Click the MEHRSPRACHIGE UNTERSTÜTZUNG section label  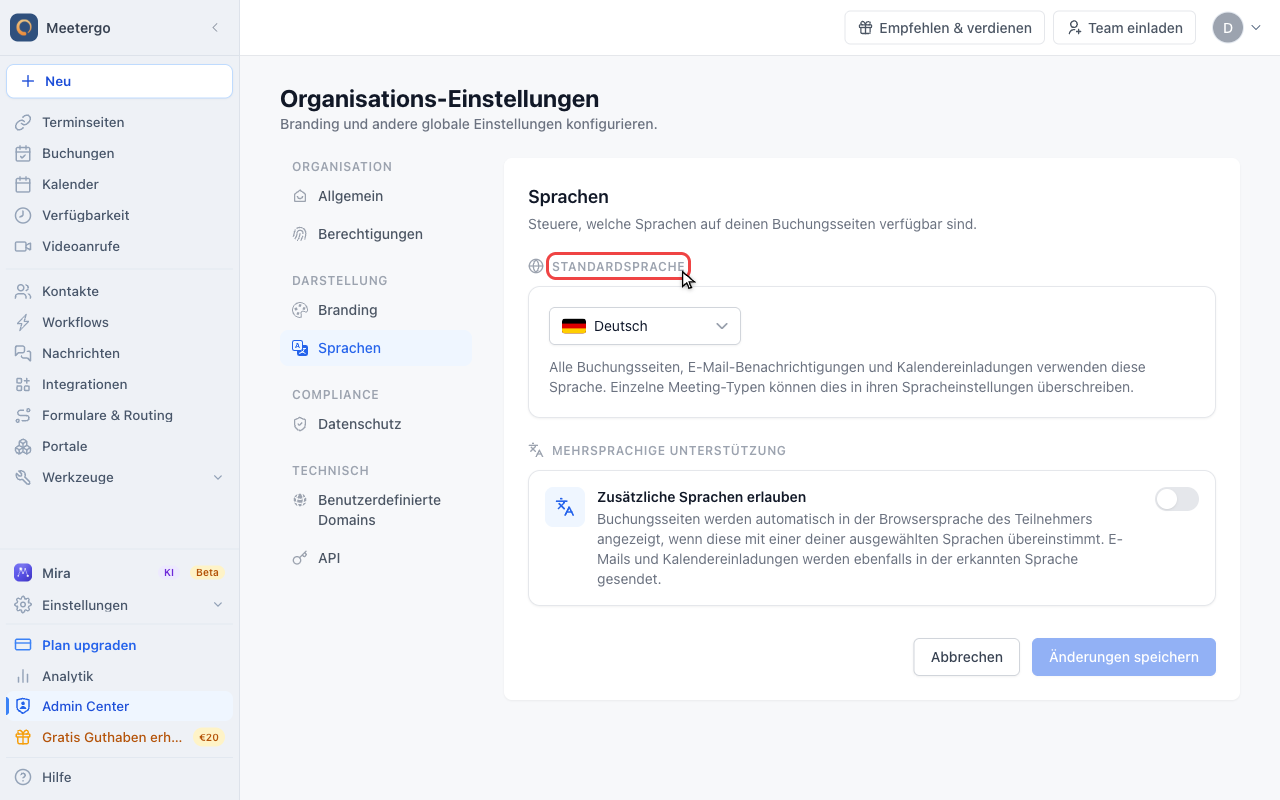coord(669,451)
